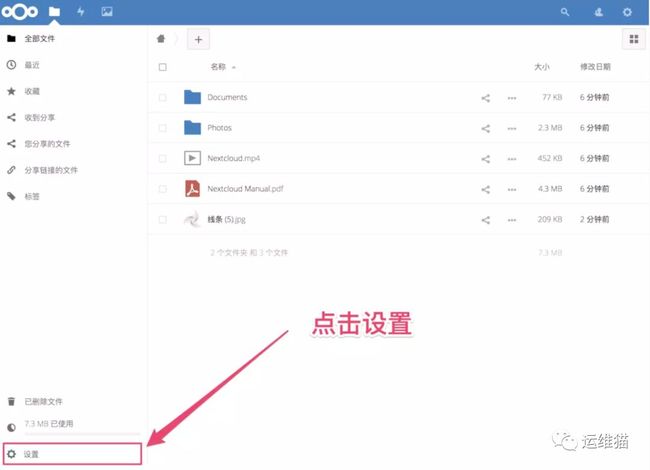
Task: Open the contacts menu icon in header
Action: click(598, 12)
